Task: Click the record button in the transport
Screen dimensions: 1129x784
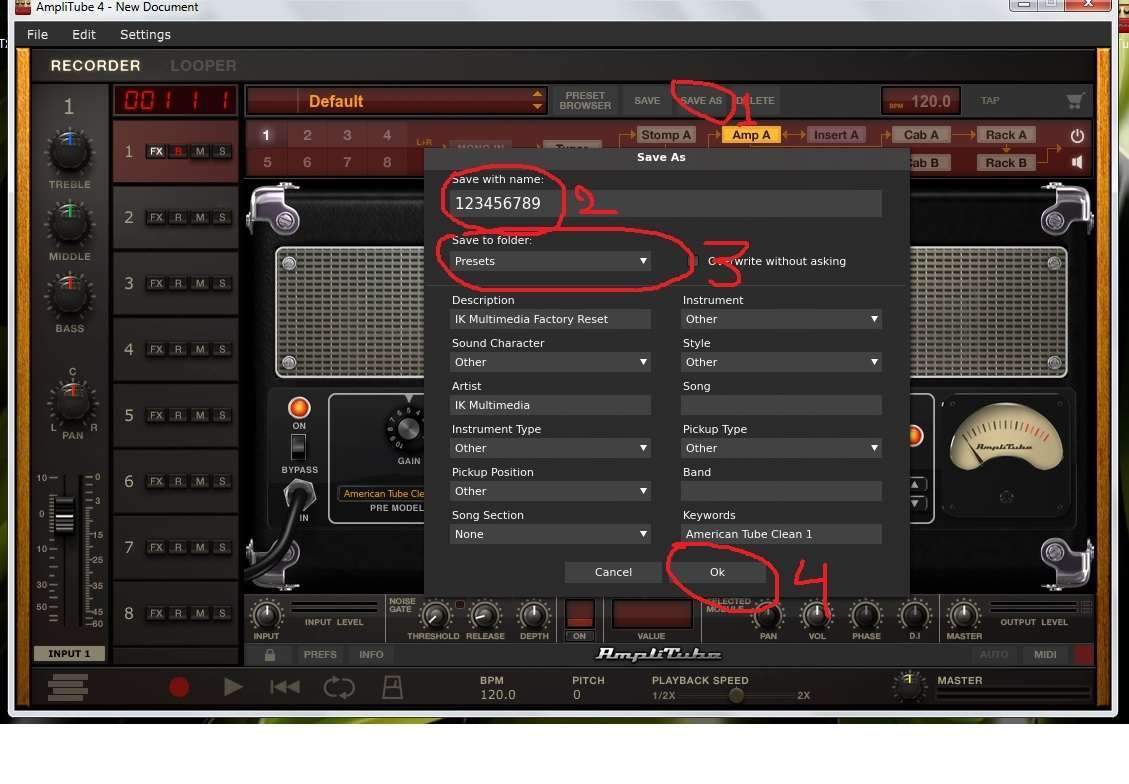Action: [x=179, y=687]
